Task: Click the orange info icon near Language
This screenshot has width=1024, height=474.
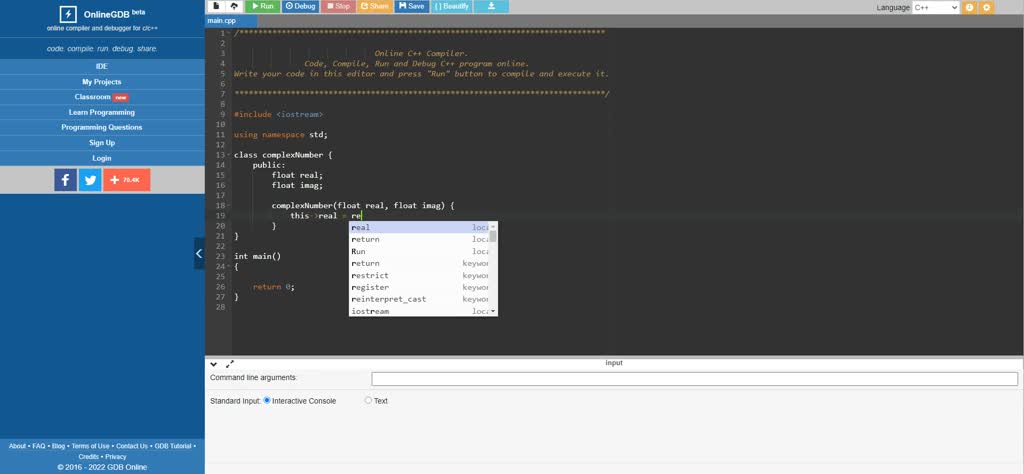Action: point(969,7)
